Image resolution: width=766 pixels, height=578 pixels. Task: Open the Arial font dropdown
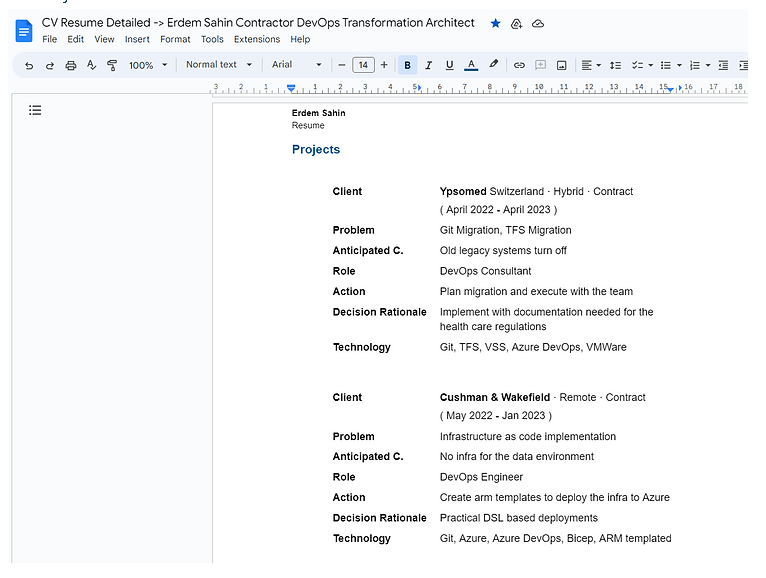click(x=297, y=64)
